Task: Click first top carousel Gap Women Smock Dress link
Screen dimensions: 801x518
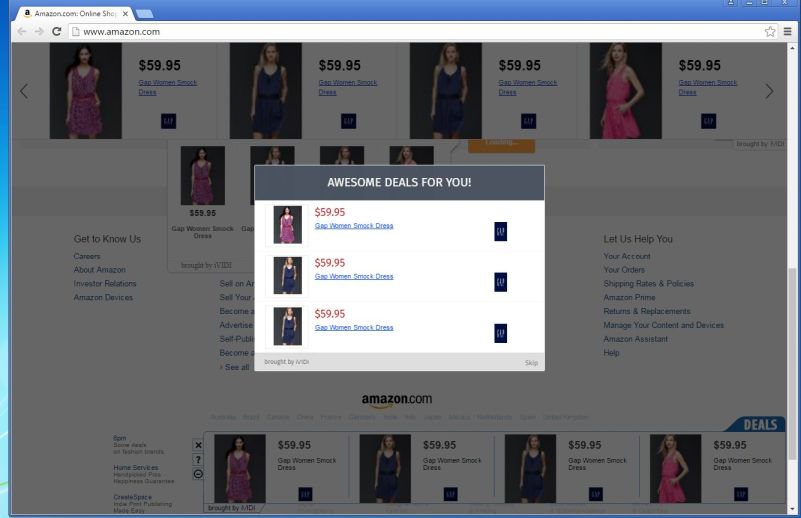Action: tap(168, 87)
